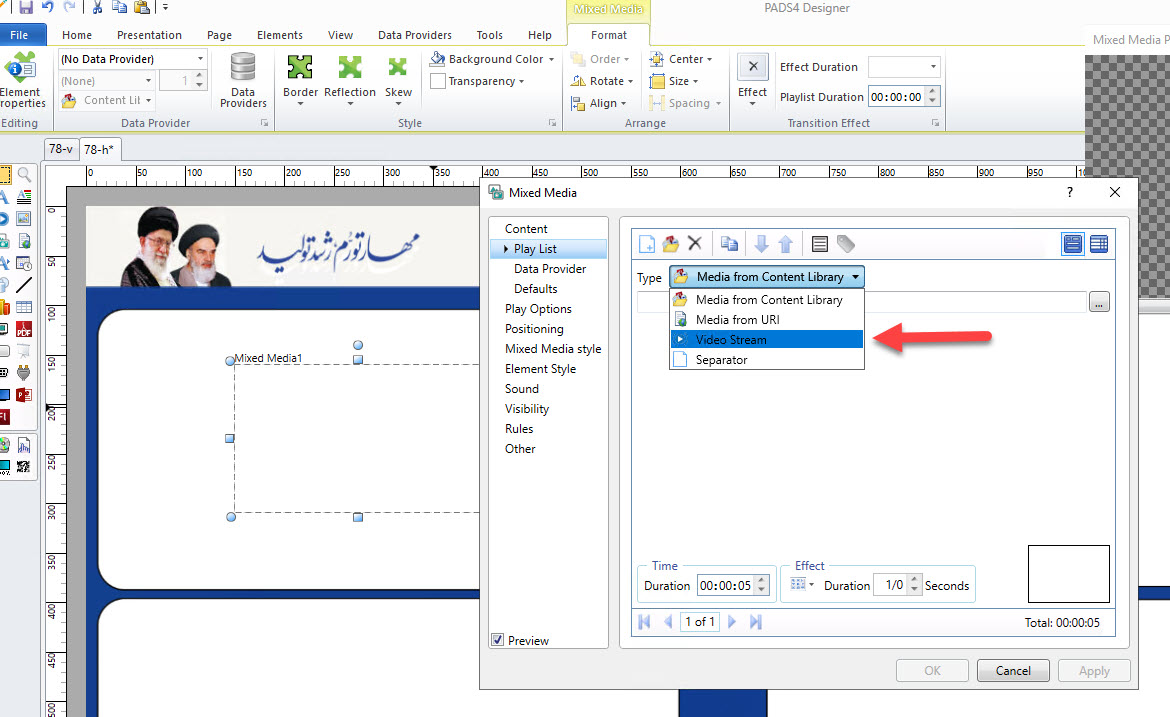
Task: Click the copy item icon in playlist toolbar
Action: coord(729,244)
